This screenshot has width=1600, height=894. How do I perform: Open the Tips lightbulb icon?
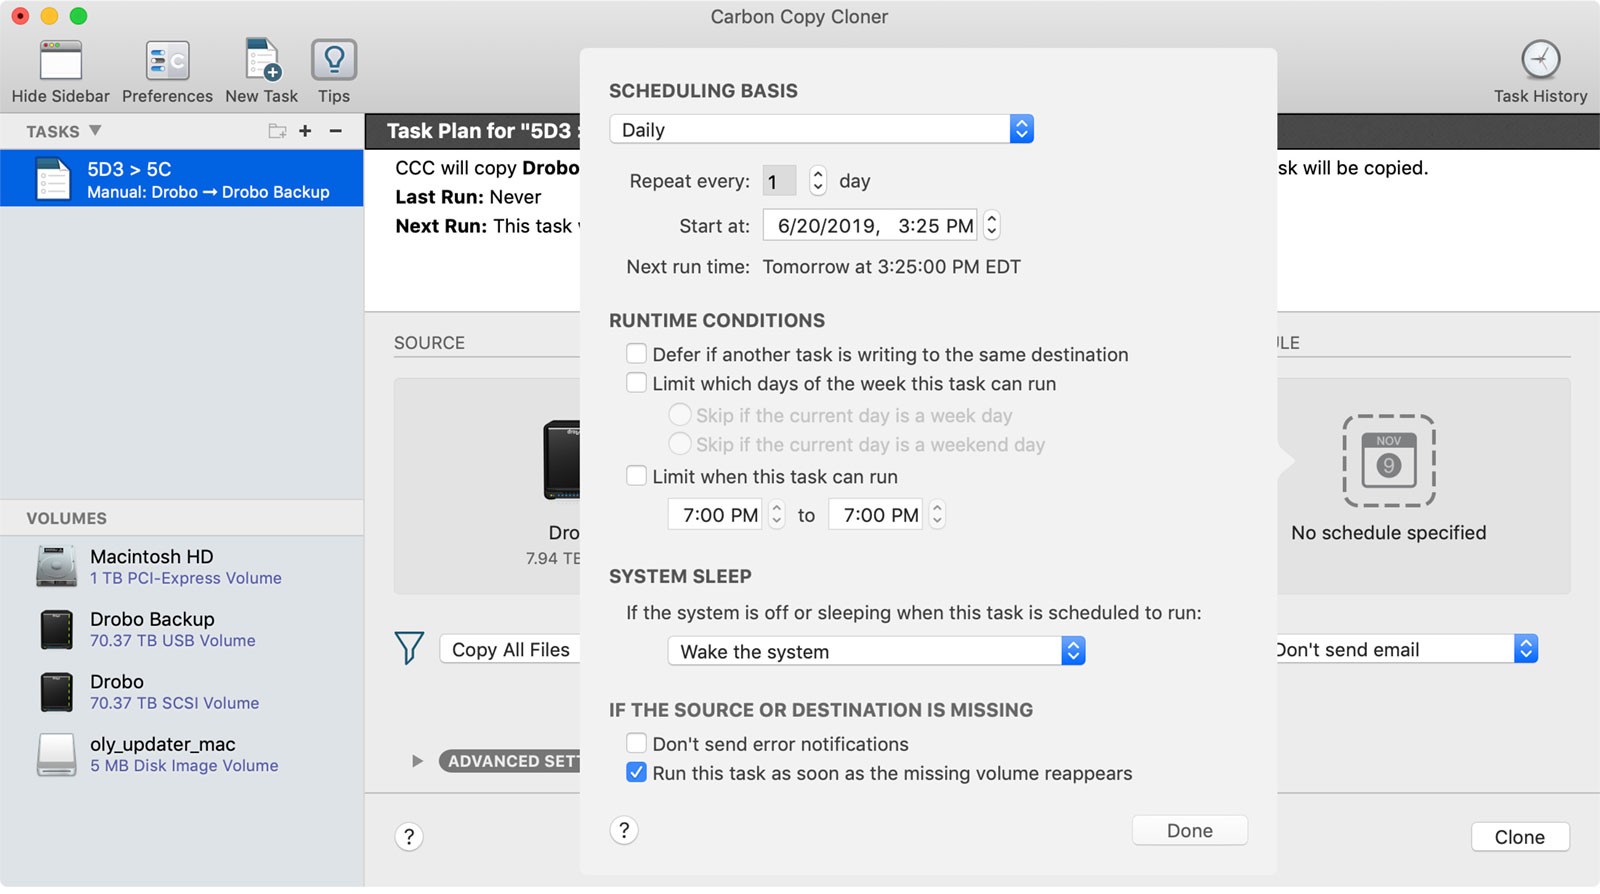334,61
